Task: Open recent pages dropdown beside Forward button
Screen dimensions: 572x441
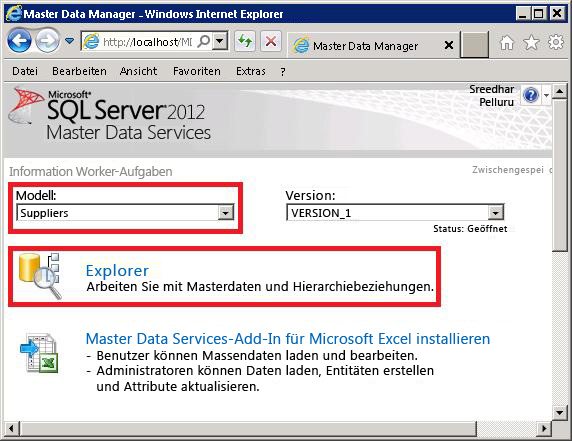Action: click(x=69, y=41)
